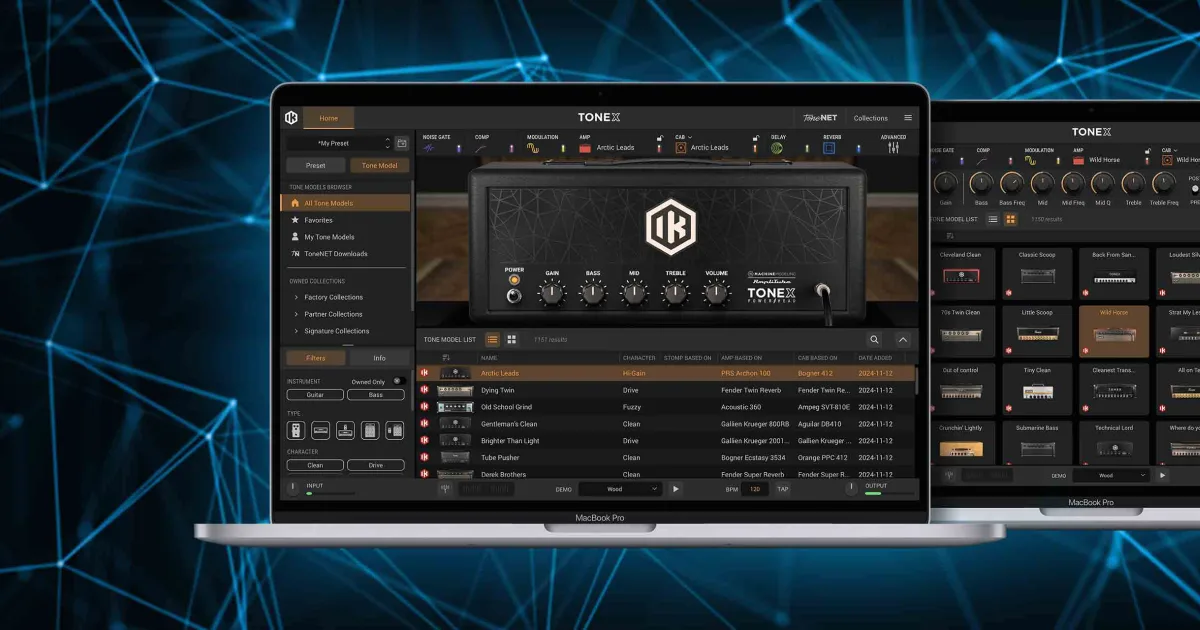Click the Modulation waveform icon
This screenshot has width=1200, height=630.
[x=535, y=148]
